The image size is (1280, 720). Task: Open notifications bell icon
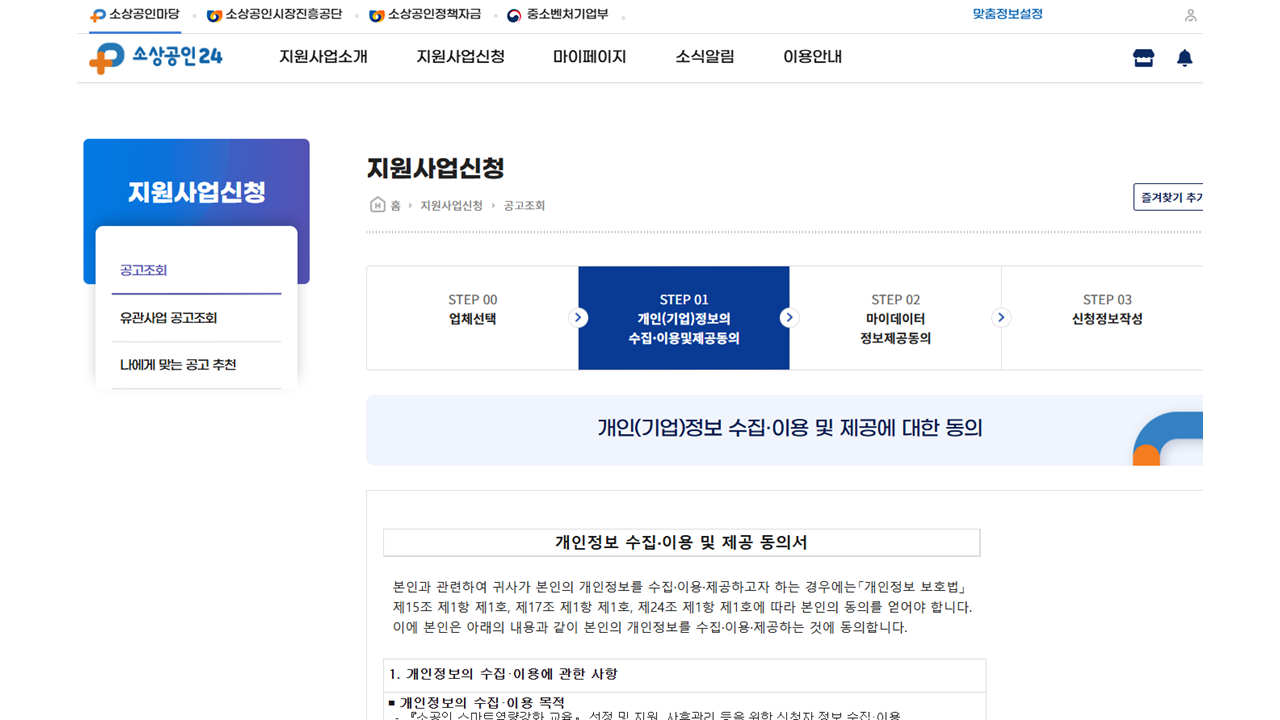pyautogui.click(x=1185, y=58)
